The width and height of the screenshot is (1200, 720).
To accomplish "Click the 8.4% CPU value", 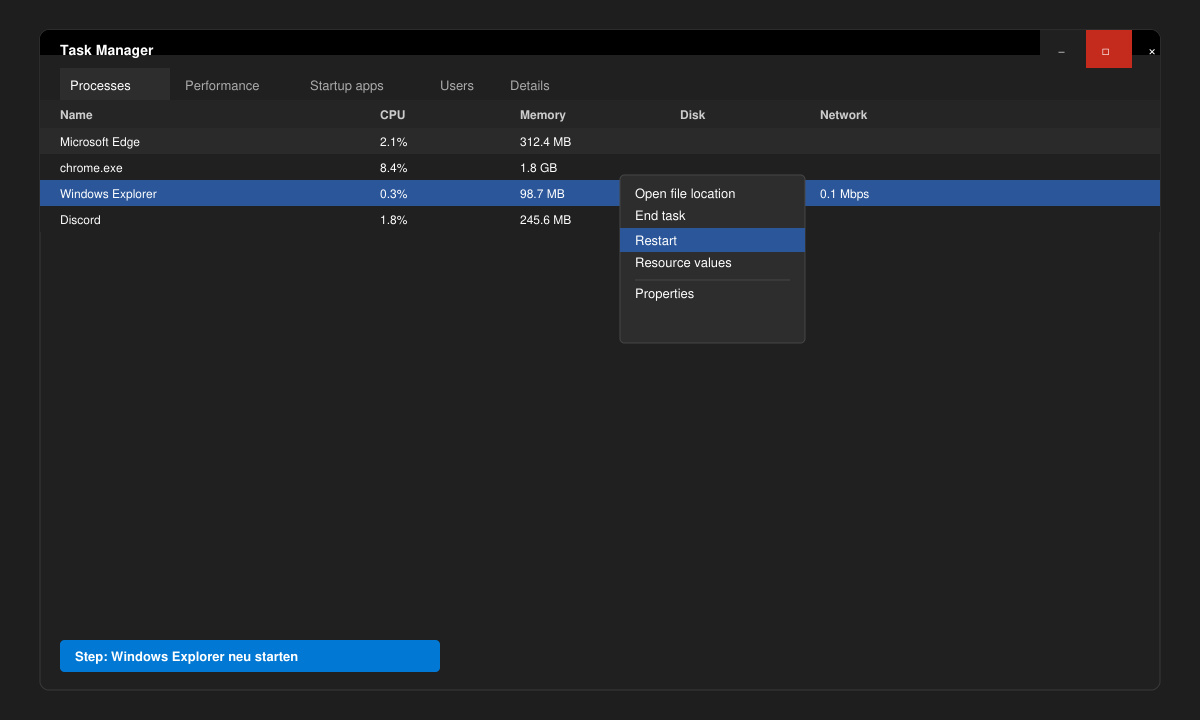I will tap(394, 168).
